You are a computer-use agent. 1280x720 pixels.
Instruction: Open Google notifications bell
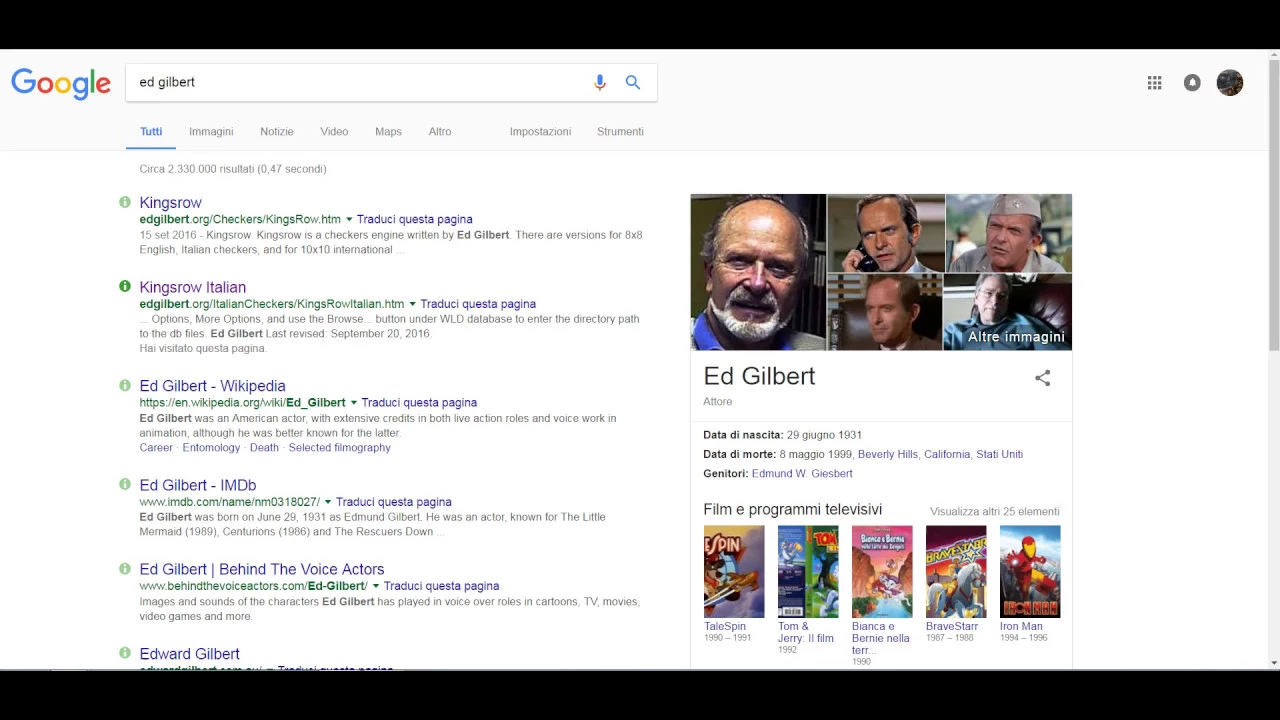pos(1192,83)
